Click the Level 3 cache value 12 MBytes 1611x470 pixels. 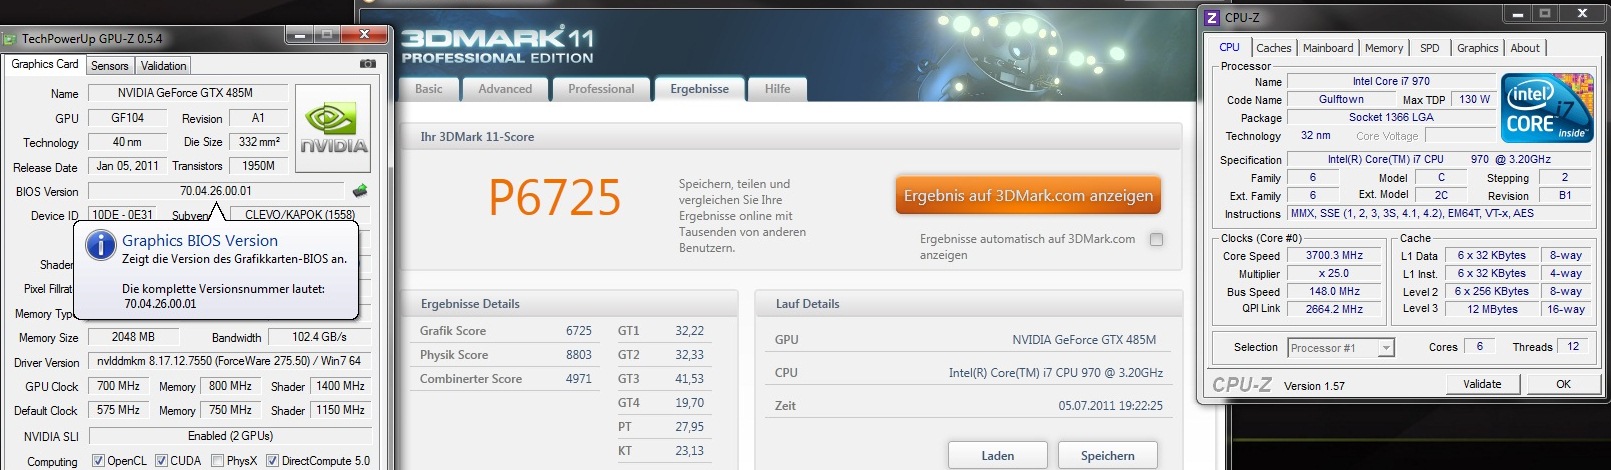point(1491,309)
